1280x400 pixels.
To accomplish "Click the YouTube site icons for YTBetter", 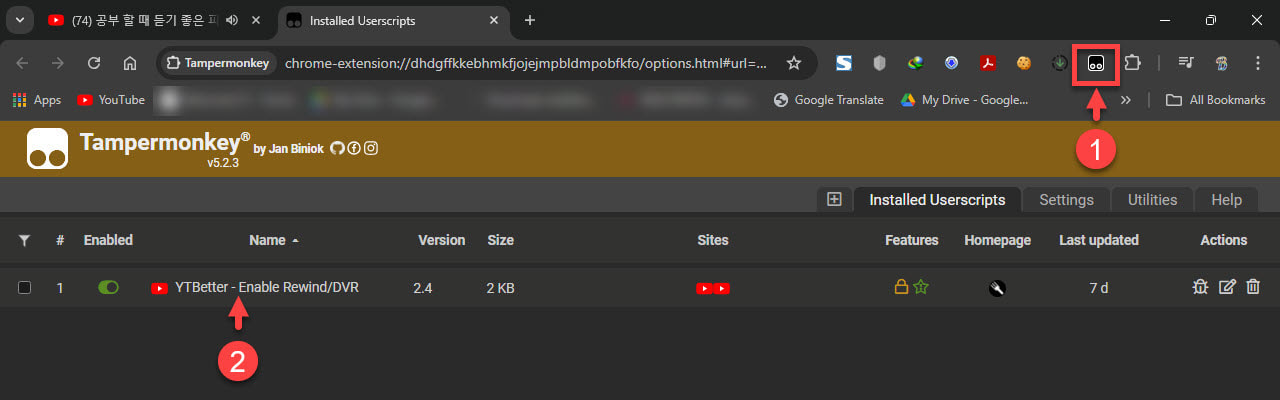I will pyautogui.click(x=713, y=288).
